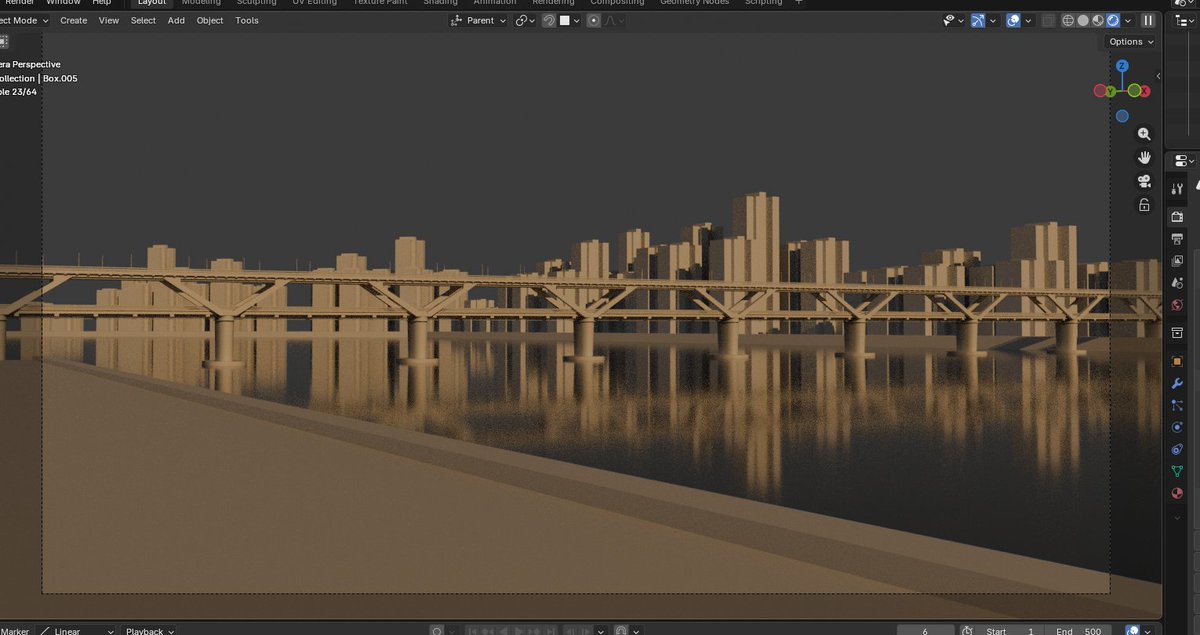Open the Particles properties tab
Screen dimensions: 1200x635
[1177, 405]
